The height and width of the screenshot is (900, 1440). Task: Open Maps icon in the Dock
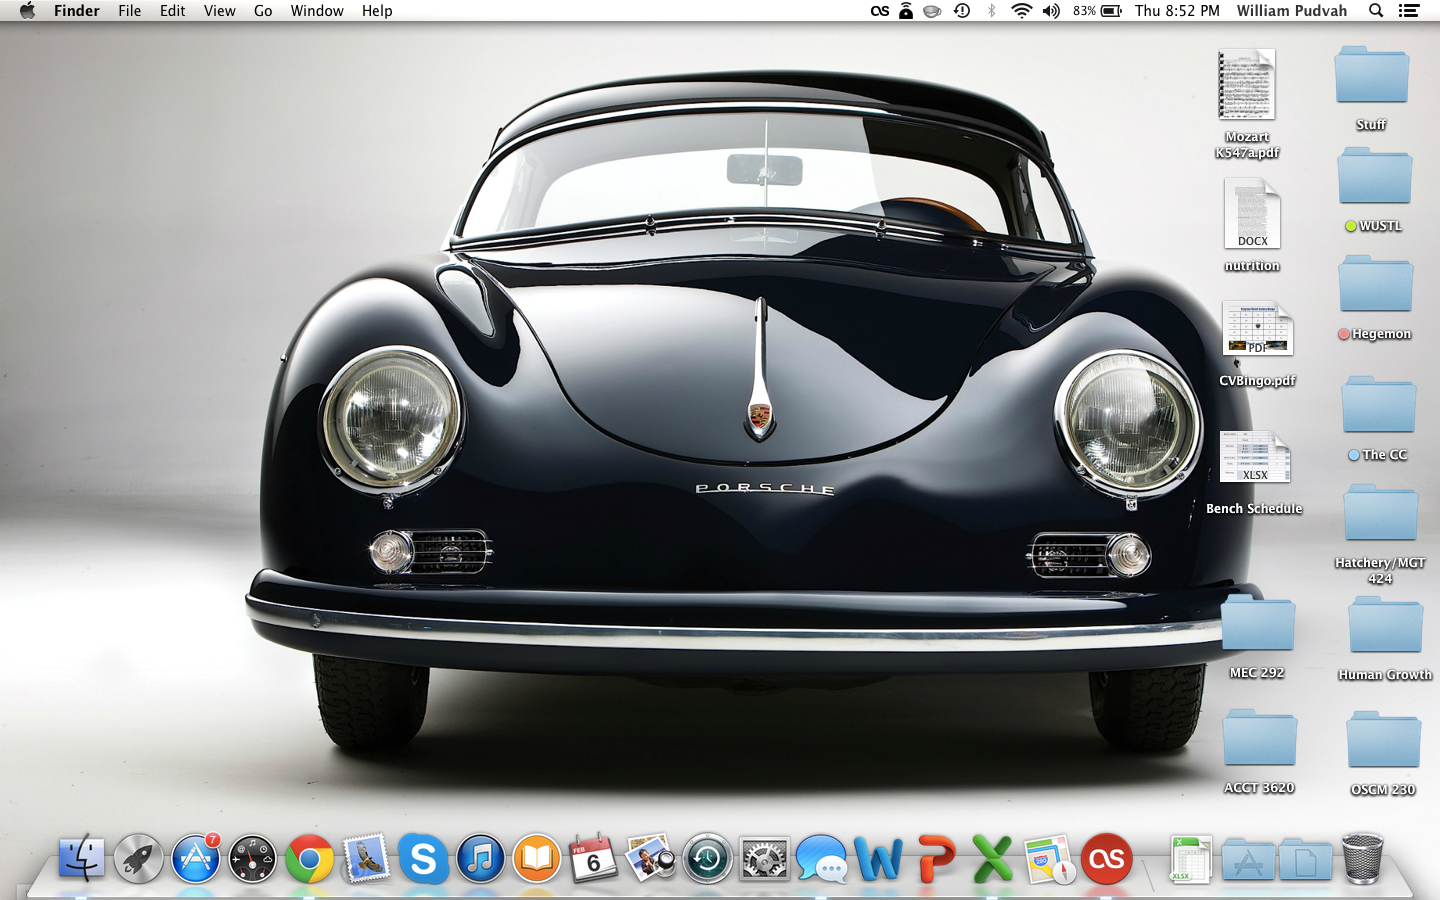tap(1049, 859)
